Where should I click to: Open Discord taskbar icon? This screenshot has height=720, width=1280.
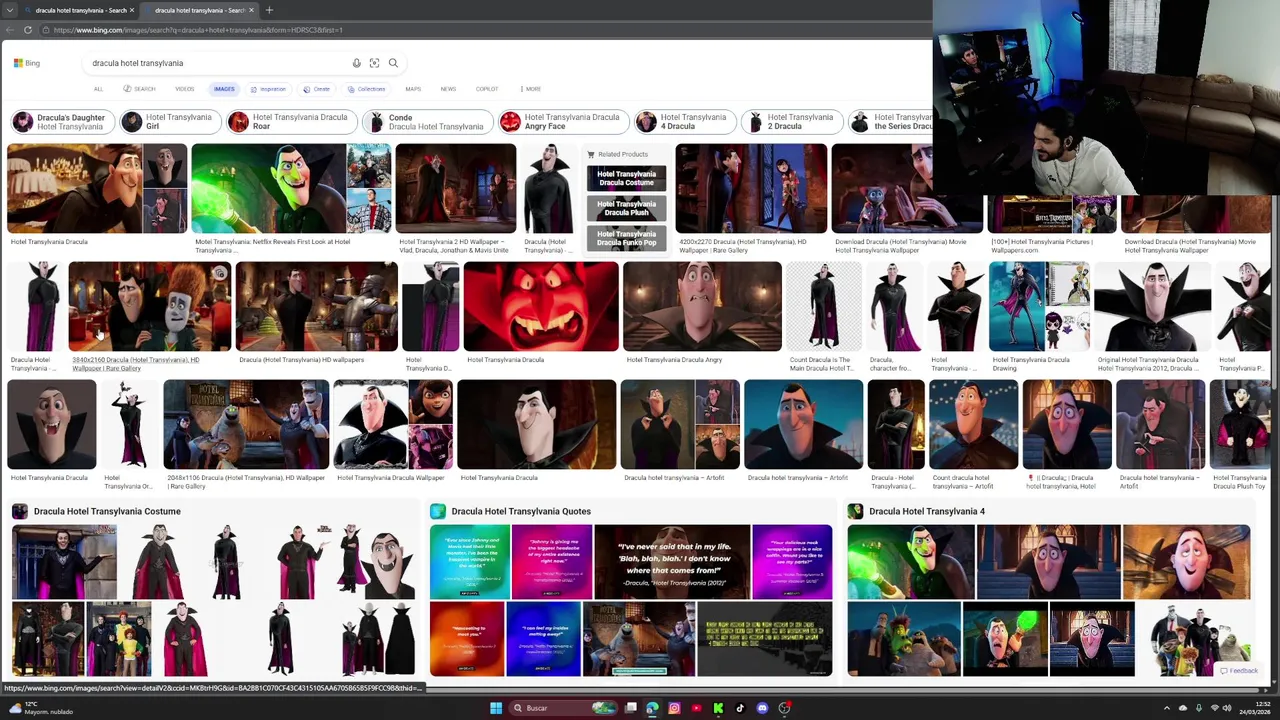[762, 708]
